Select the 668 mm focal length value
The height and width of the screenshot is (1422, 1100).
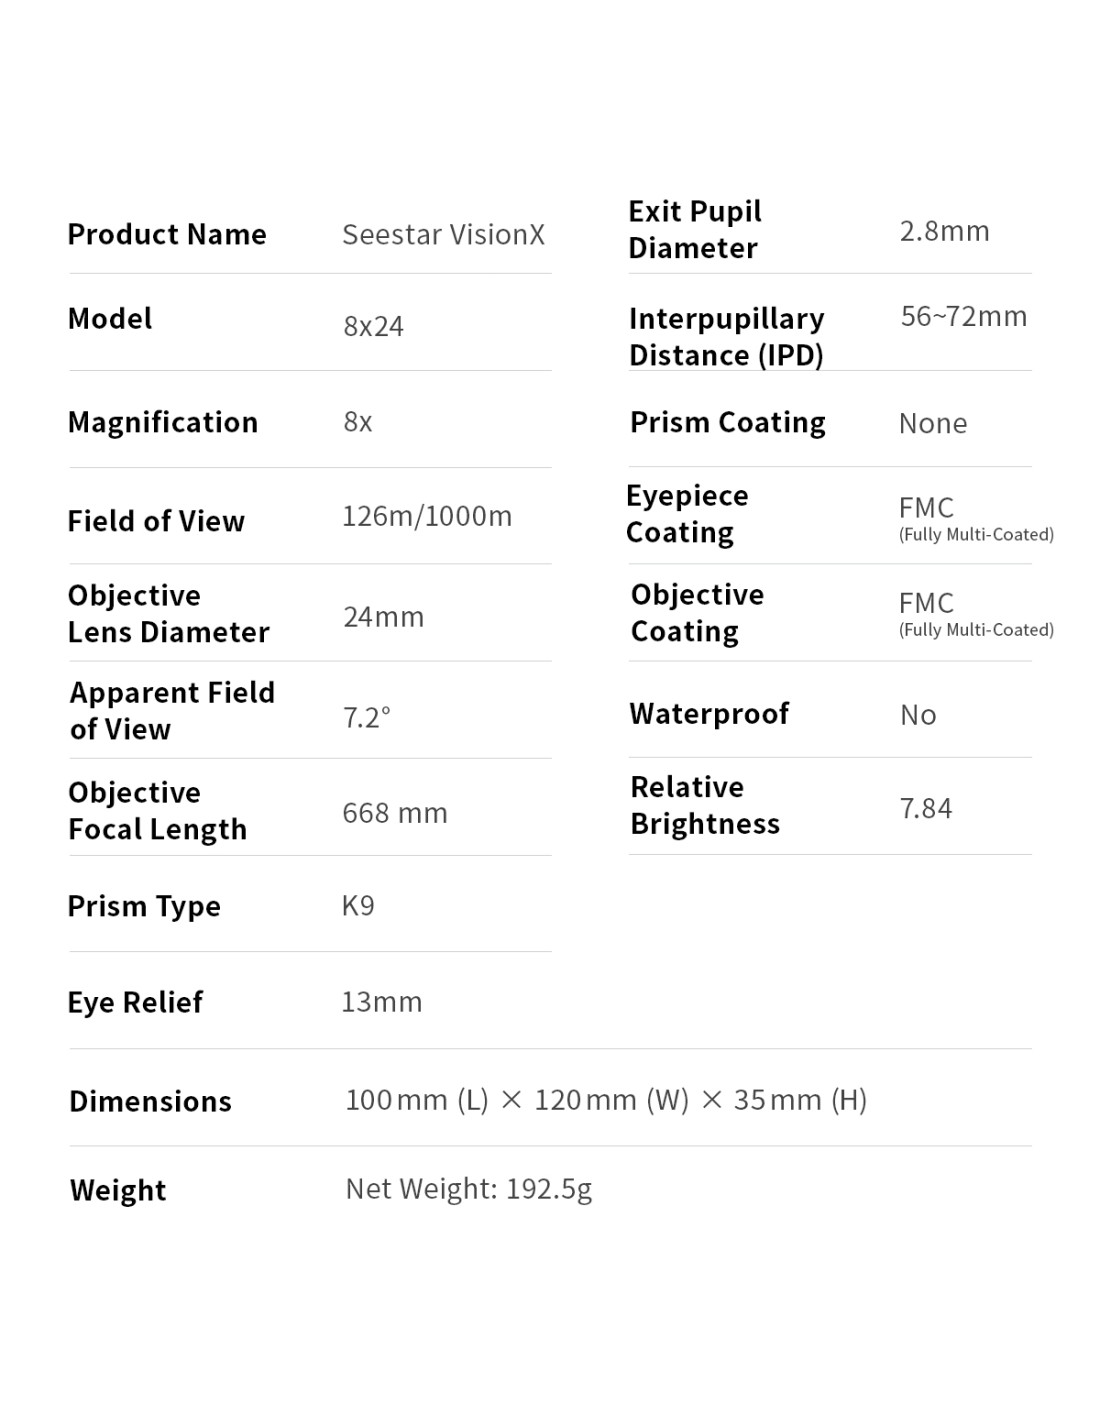pyautogui.click(x=395, y=813)
